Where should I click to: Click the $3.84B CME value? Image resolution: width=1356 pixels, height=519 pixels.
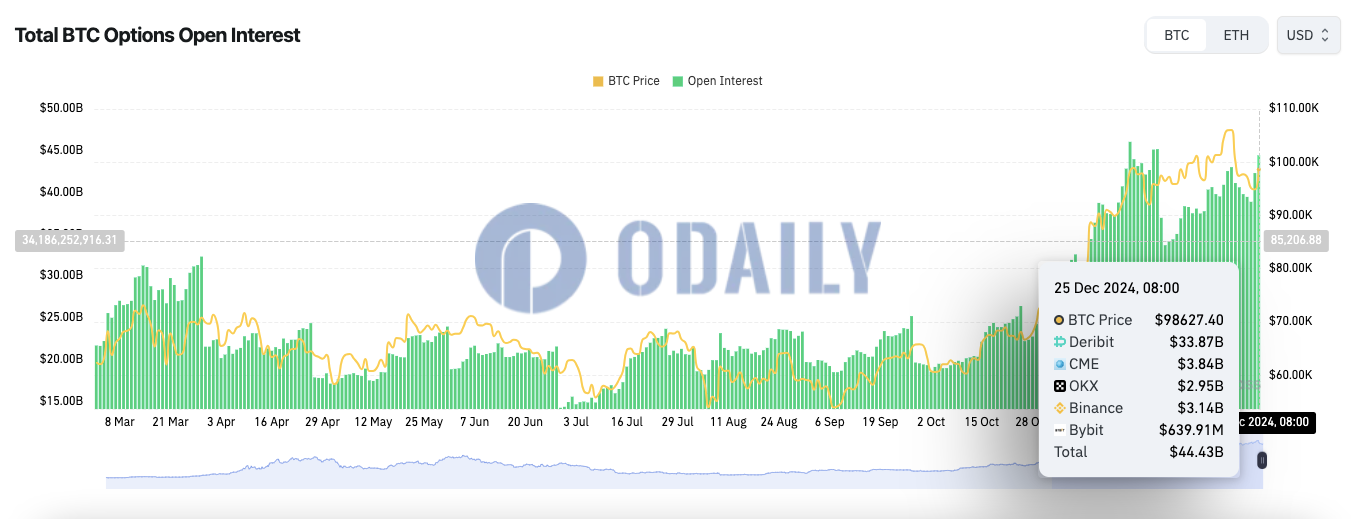point(1202,364)
